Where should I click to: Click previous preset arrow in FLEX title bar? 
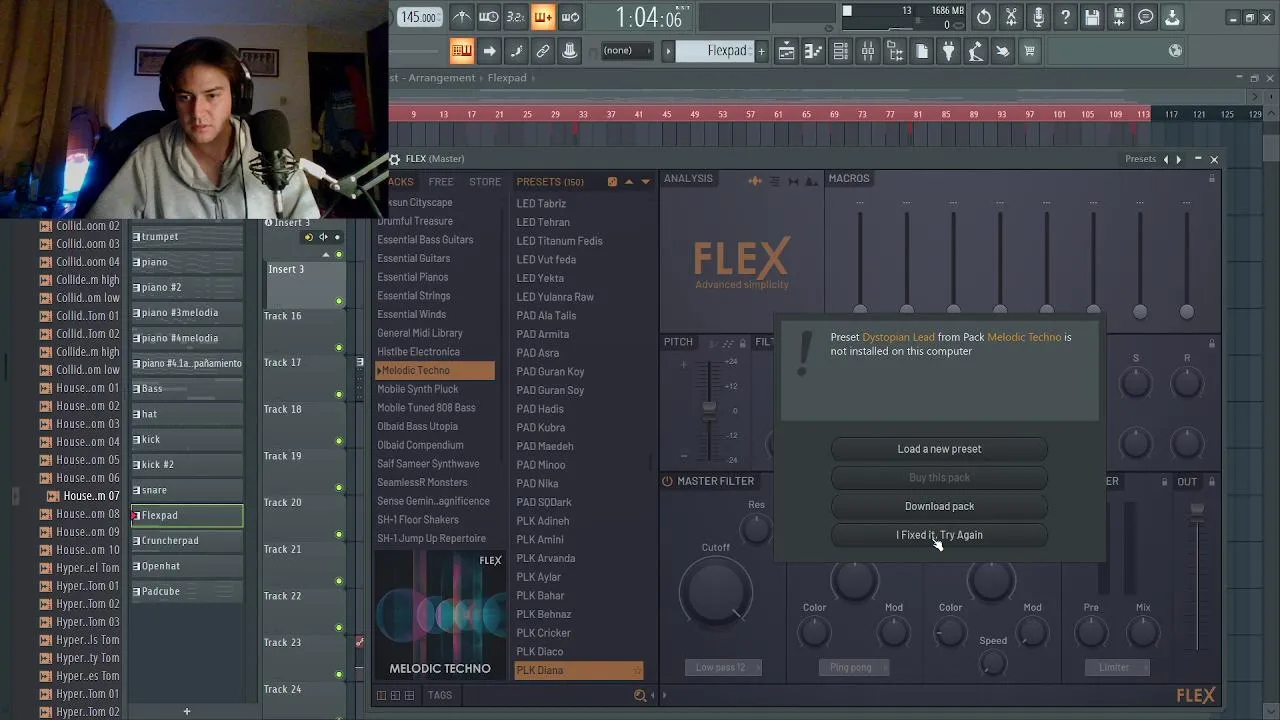tap(1165, 159)
